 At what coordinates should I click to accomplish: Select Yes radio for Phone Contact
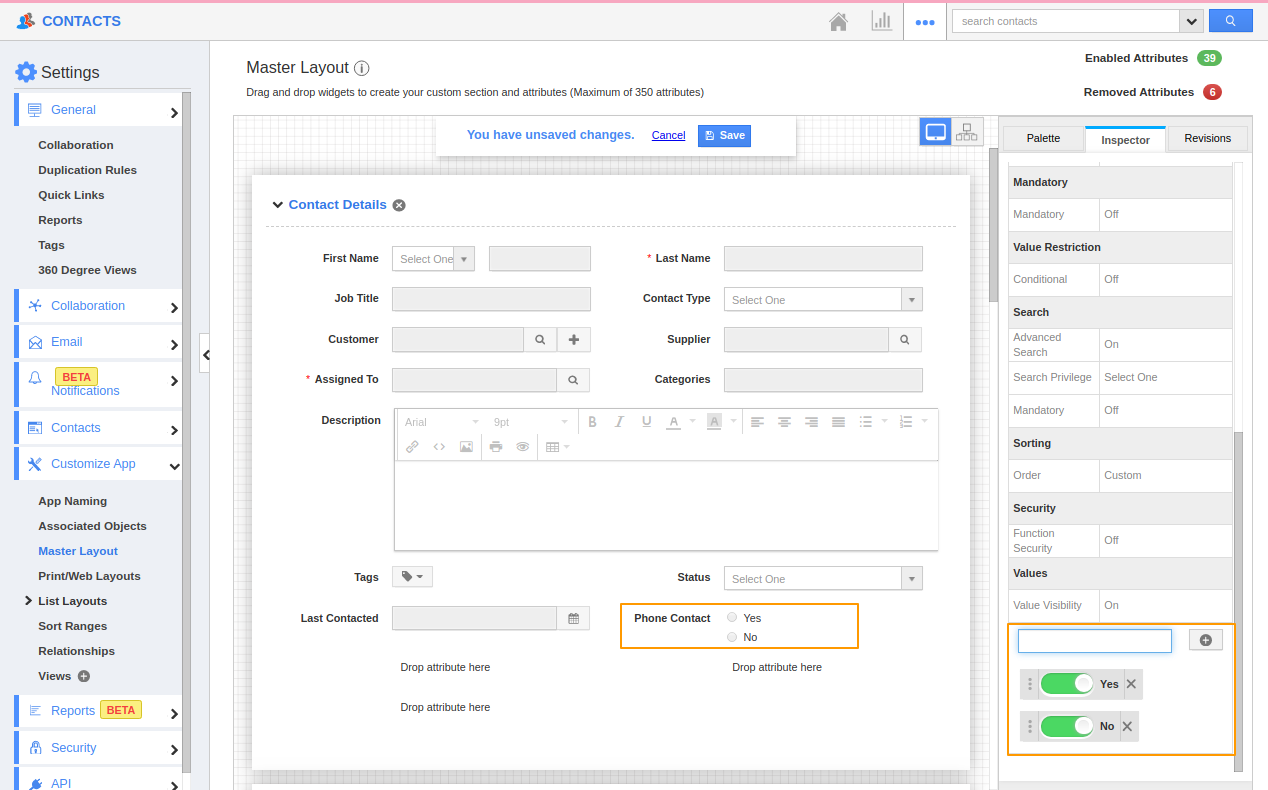point(732,618)
